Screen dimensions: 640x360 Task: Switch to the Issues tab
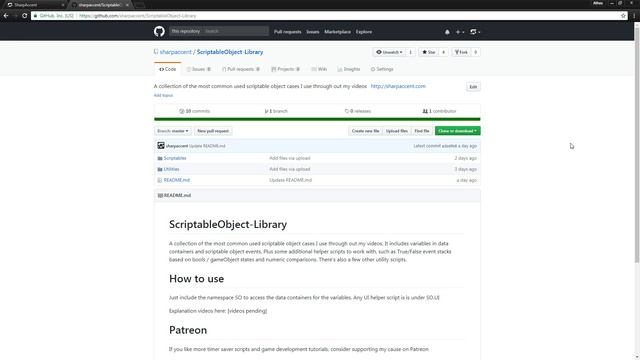(199, 69)
